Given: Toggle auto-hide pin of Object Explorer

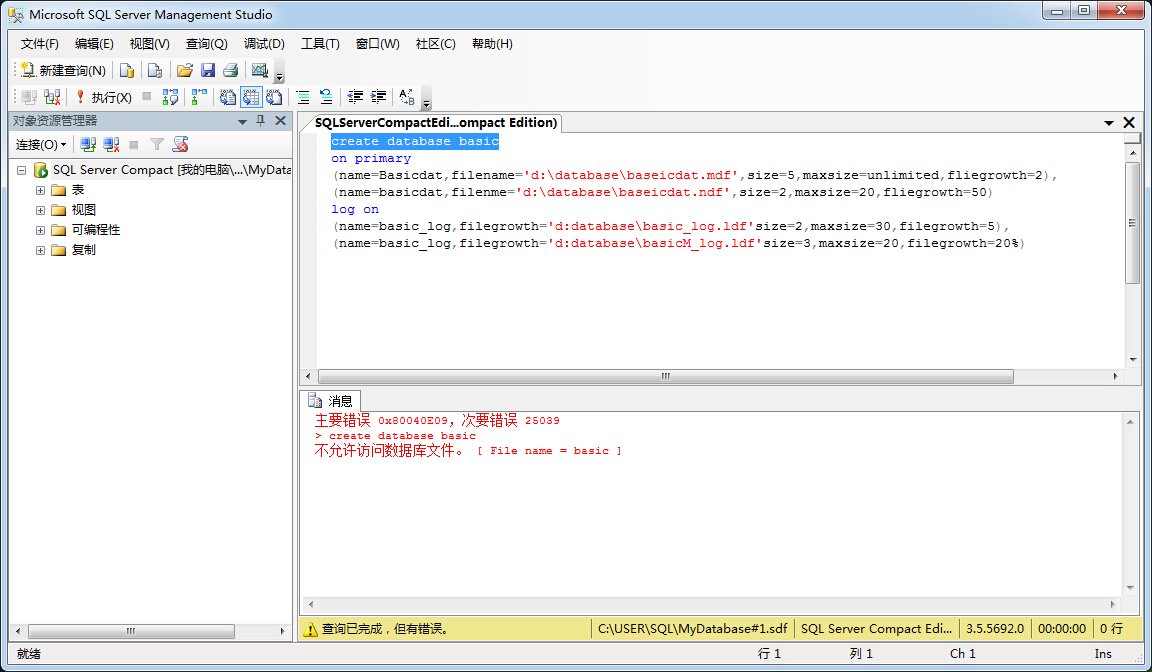Looking at the screenshot, I should [x=260, y=121].
